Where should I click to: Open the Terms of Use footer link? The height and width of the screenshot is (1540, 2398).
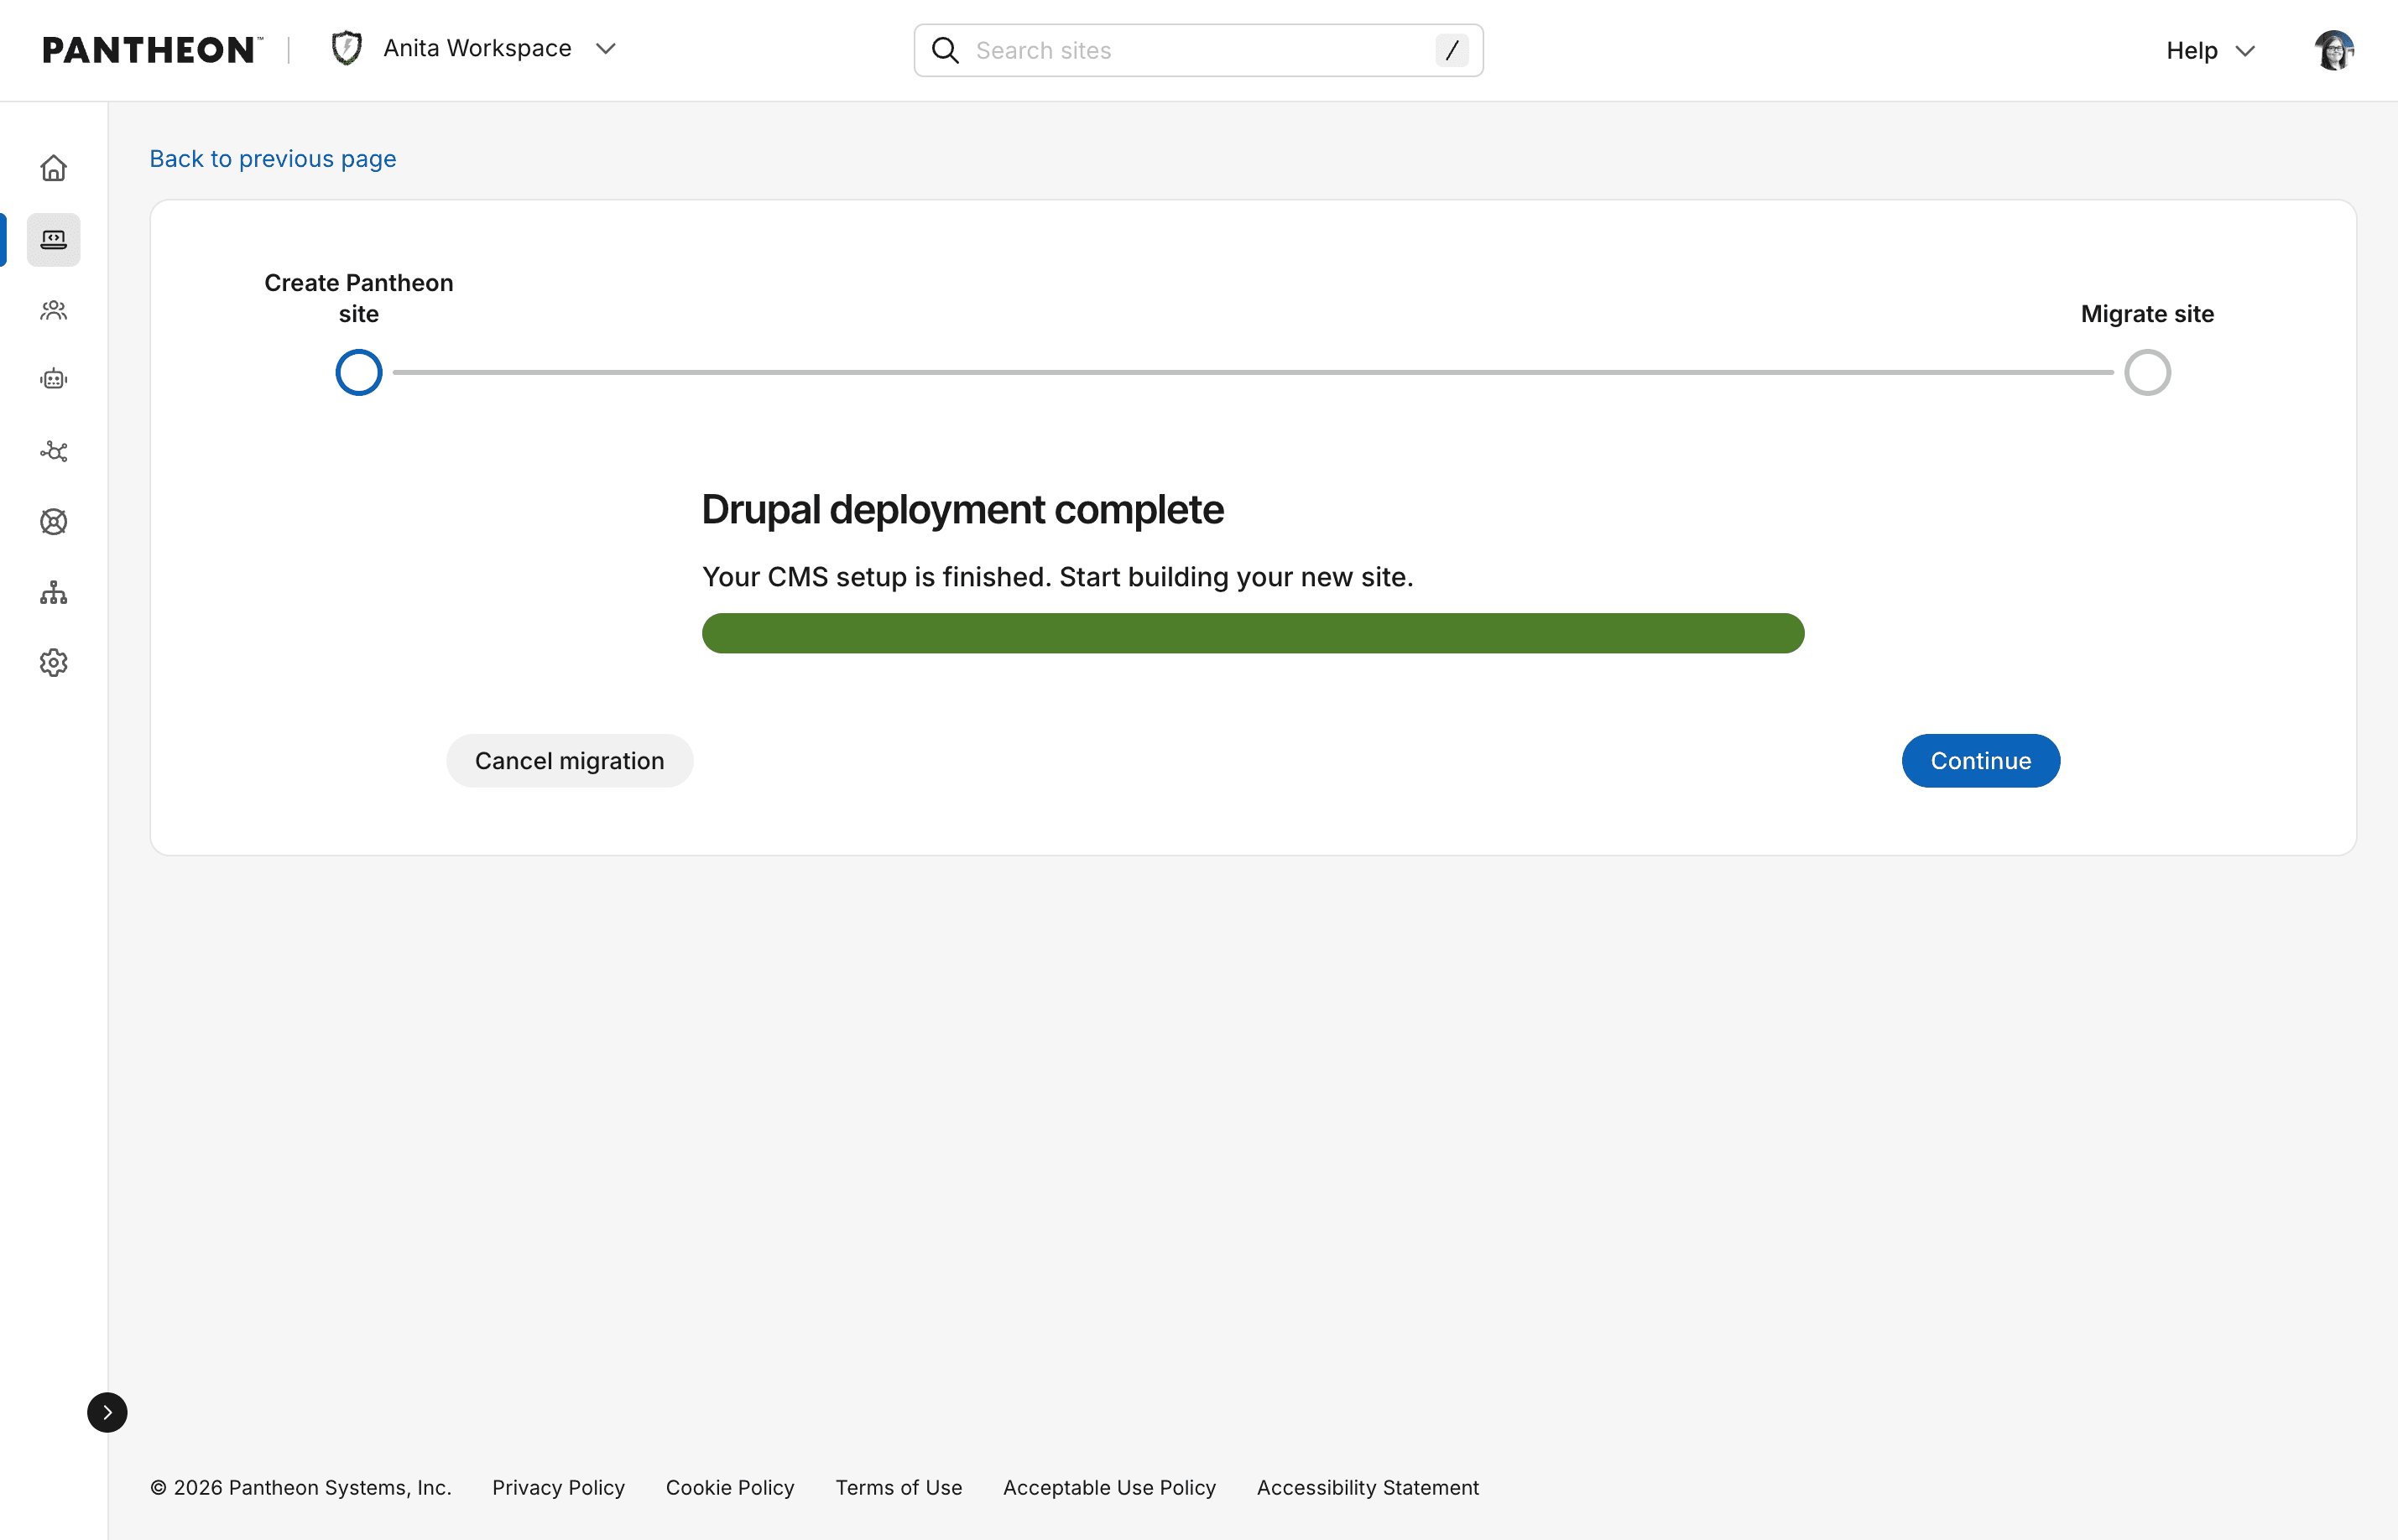[898, 1487]
